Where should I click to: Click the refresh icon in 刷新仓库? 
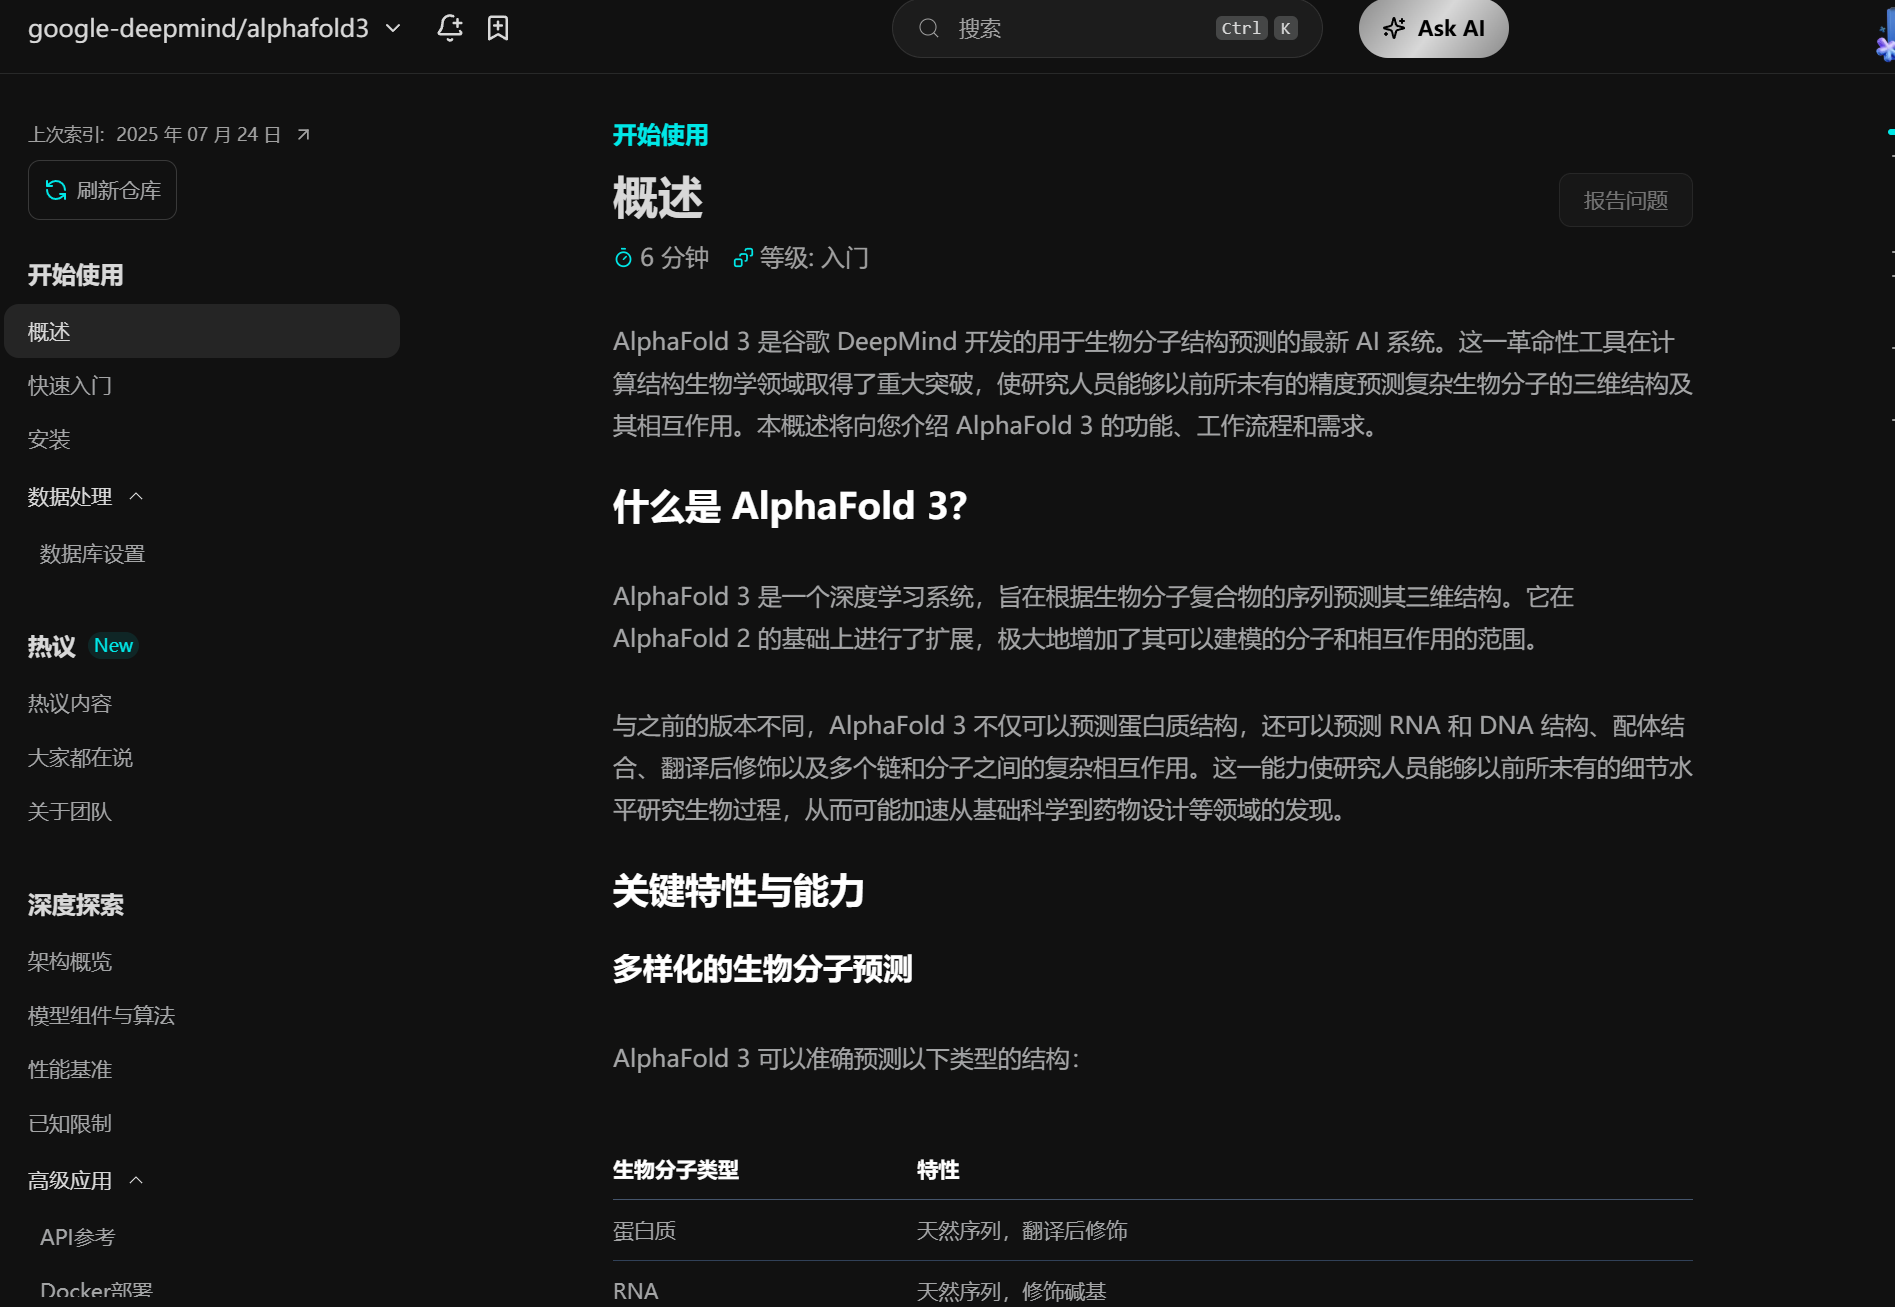pyautogui.click(x=56, y=190)
